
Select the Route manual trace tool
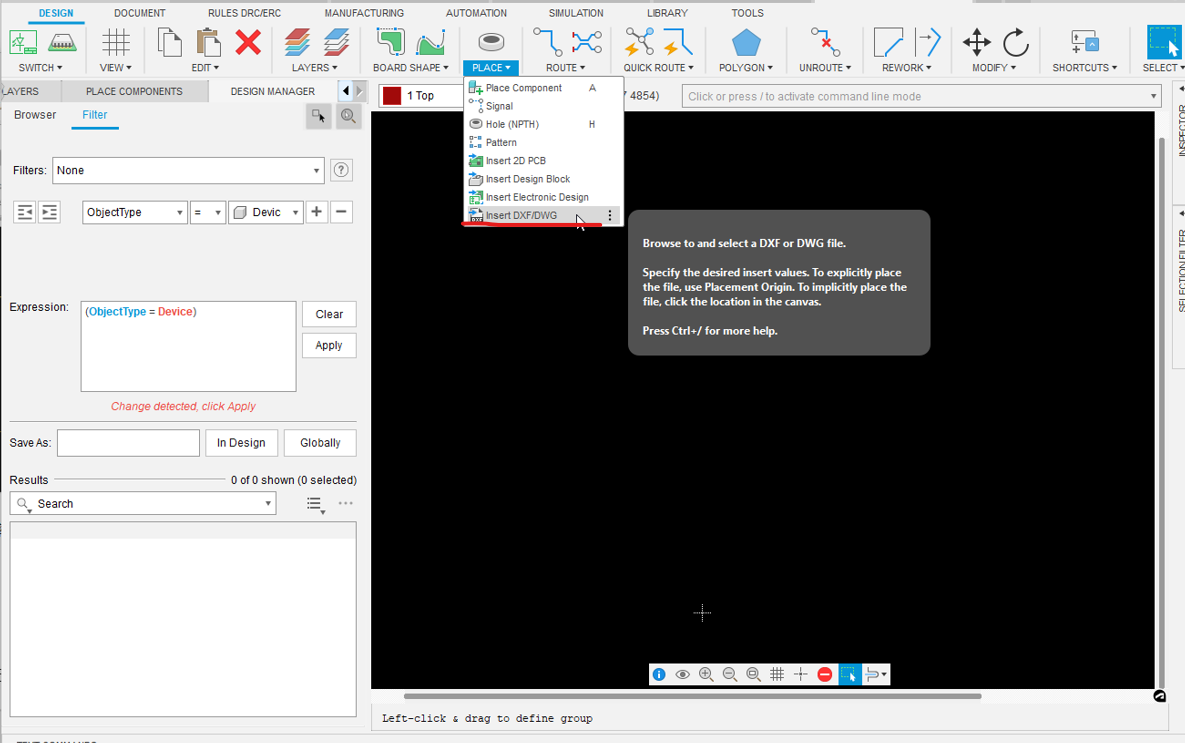coord(547,42)
